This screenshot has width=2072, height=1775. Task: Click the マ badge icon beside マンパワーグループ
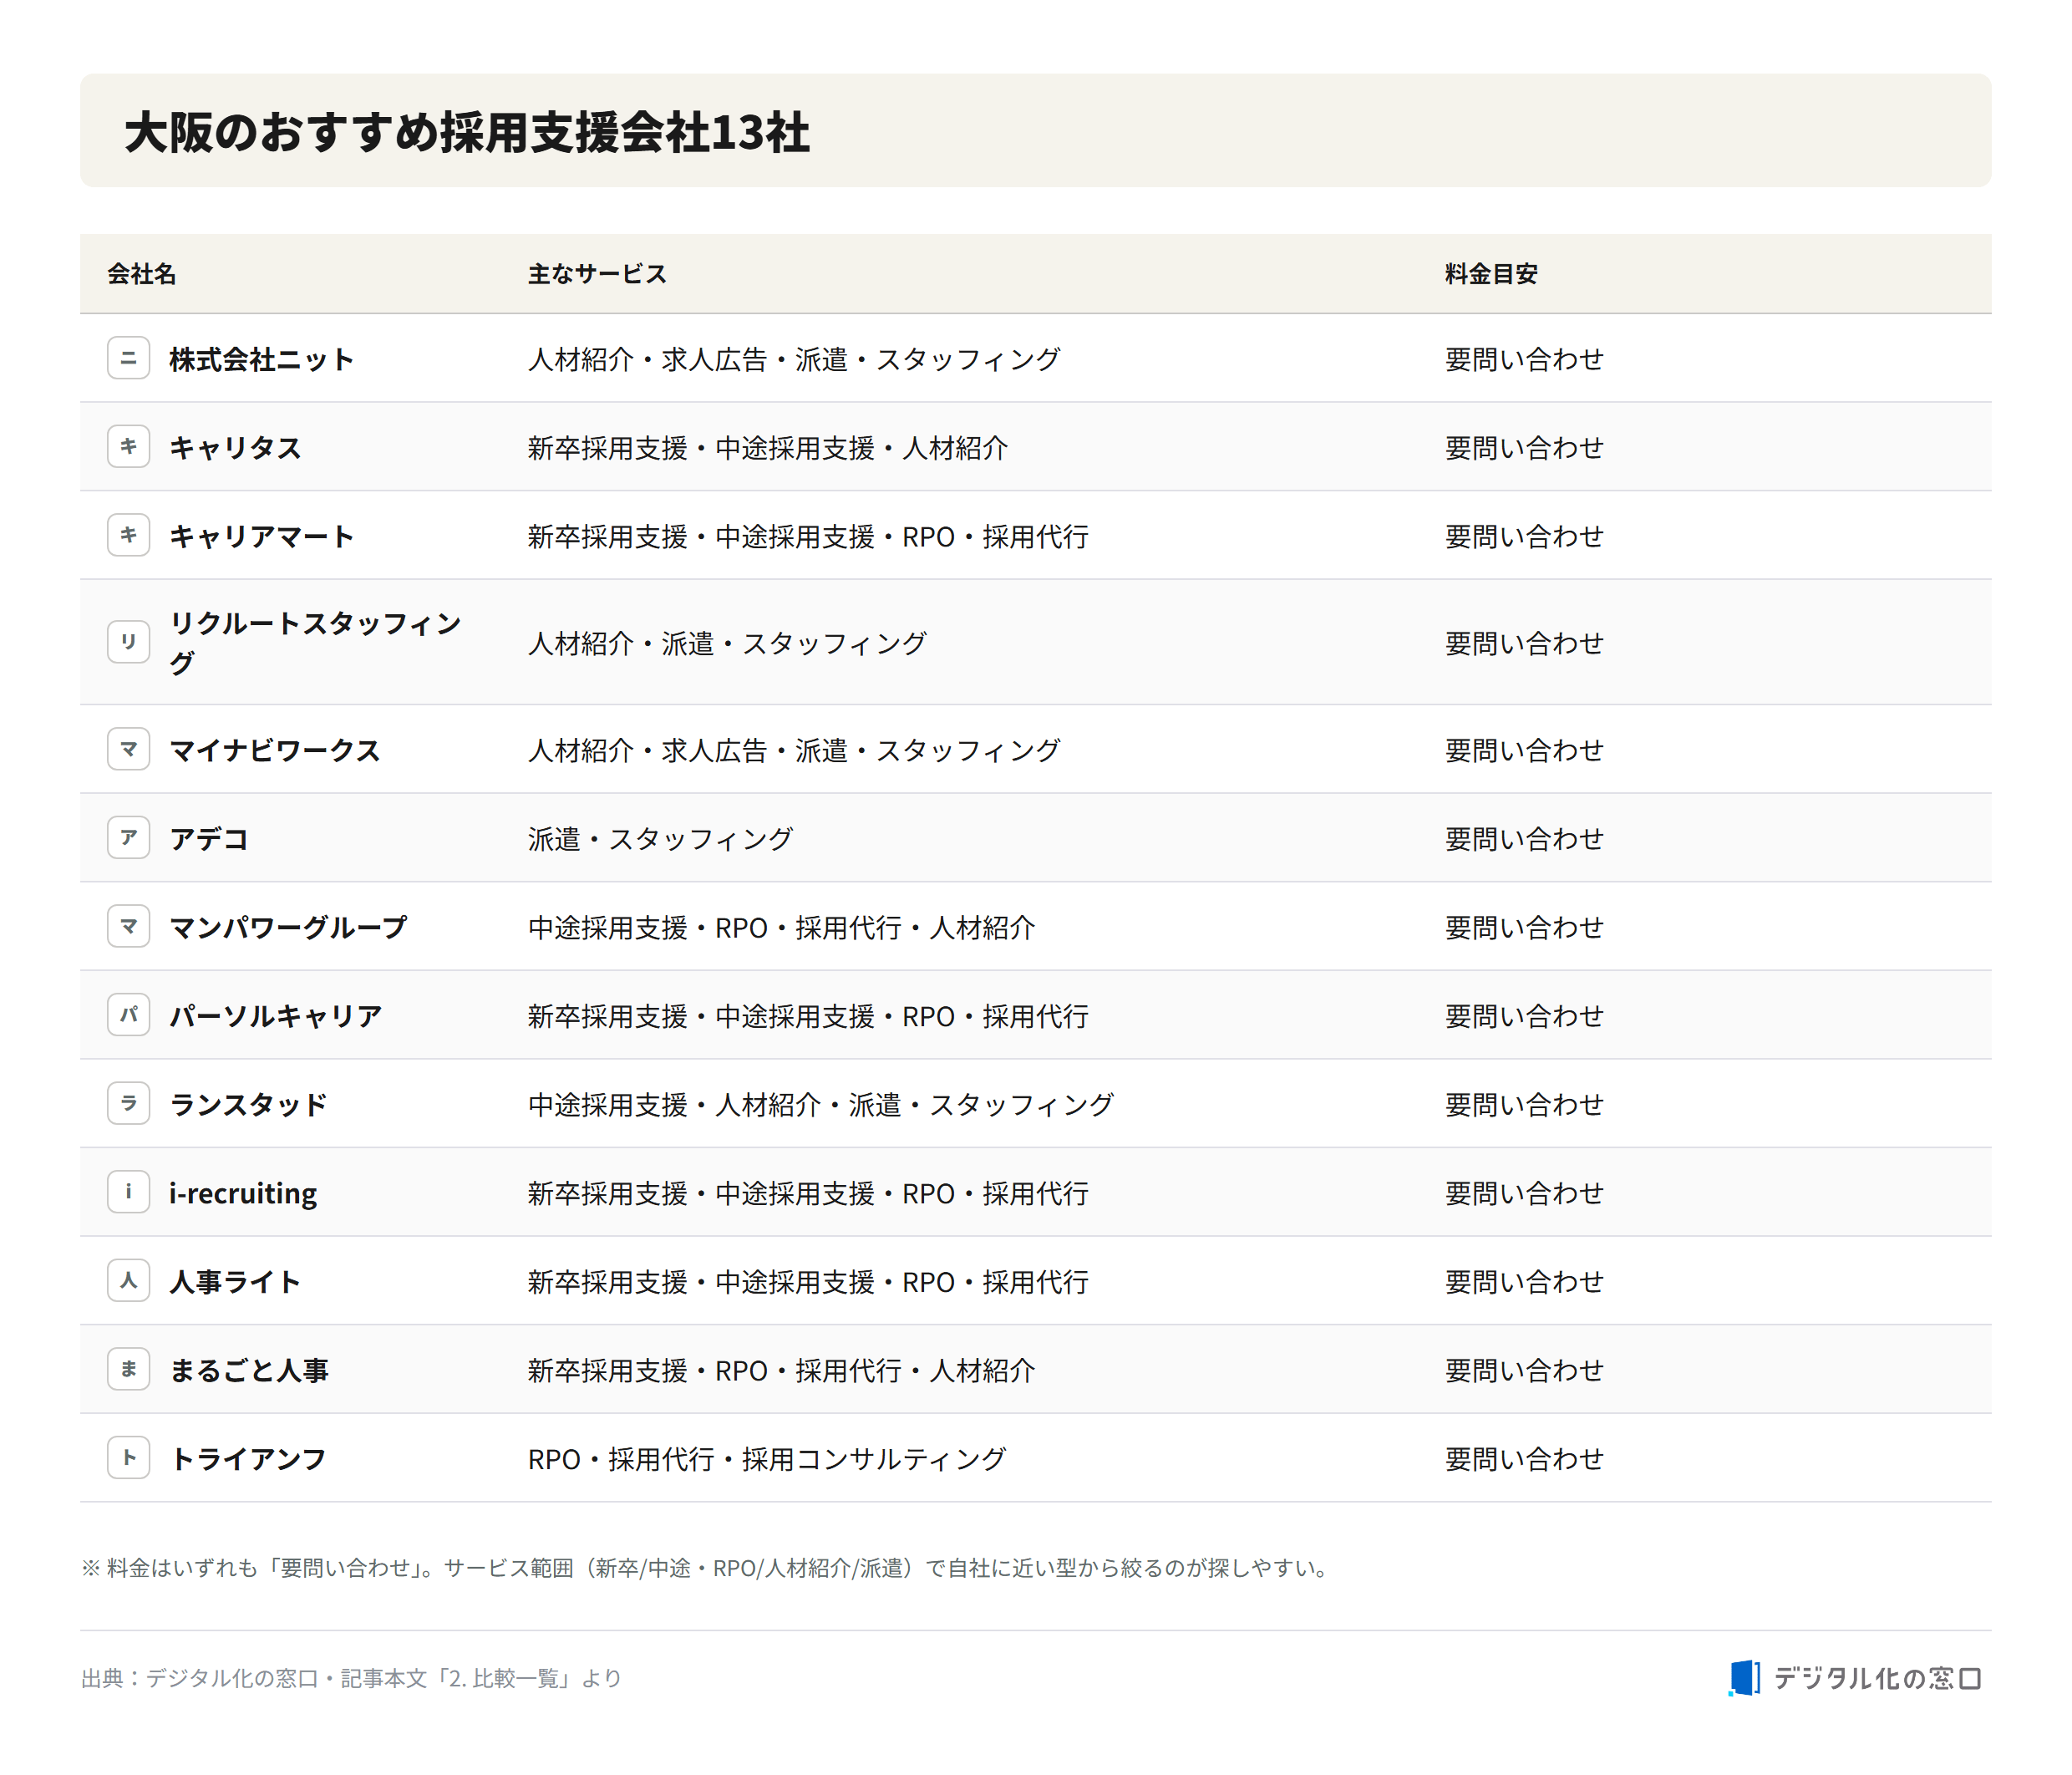(x=128, y=926)
